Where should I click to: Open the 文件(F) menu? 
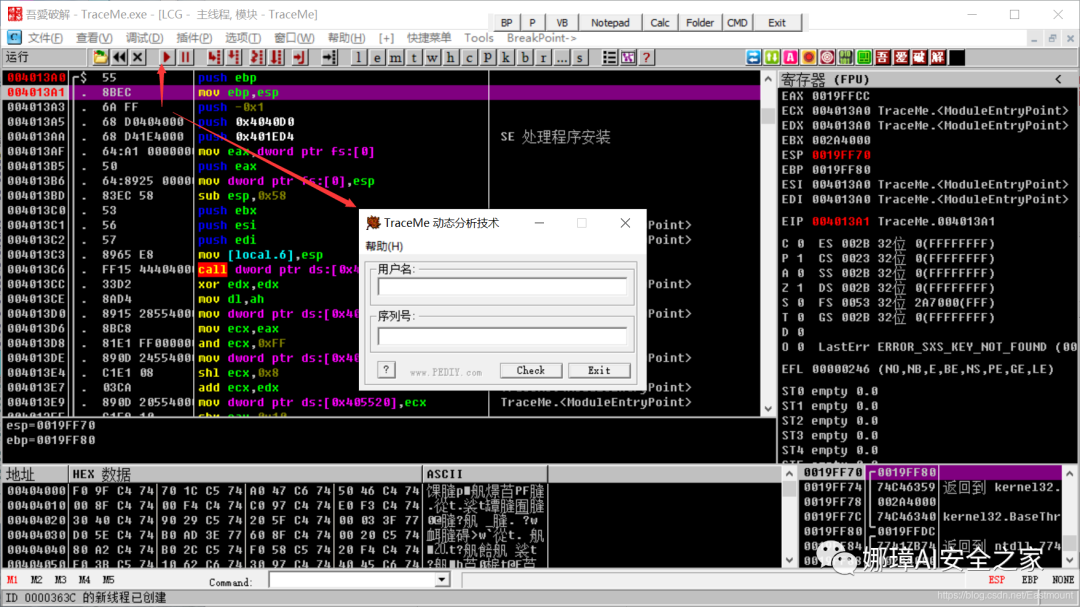coord(45,38)
